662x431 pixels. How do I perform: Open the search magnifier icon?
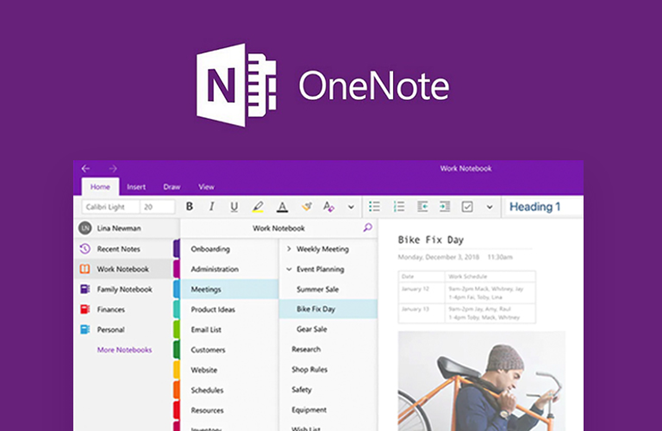367,228
